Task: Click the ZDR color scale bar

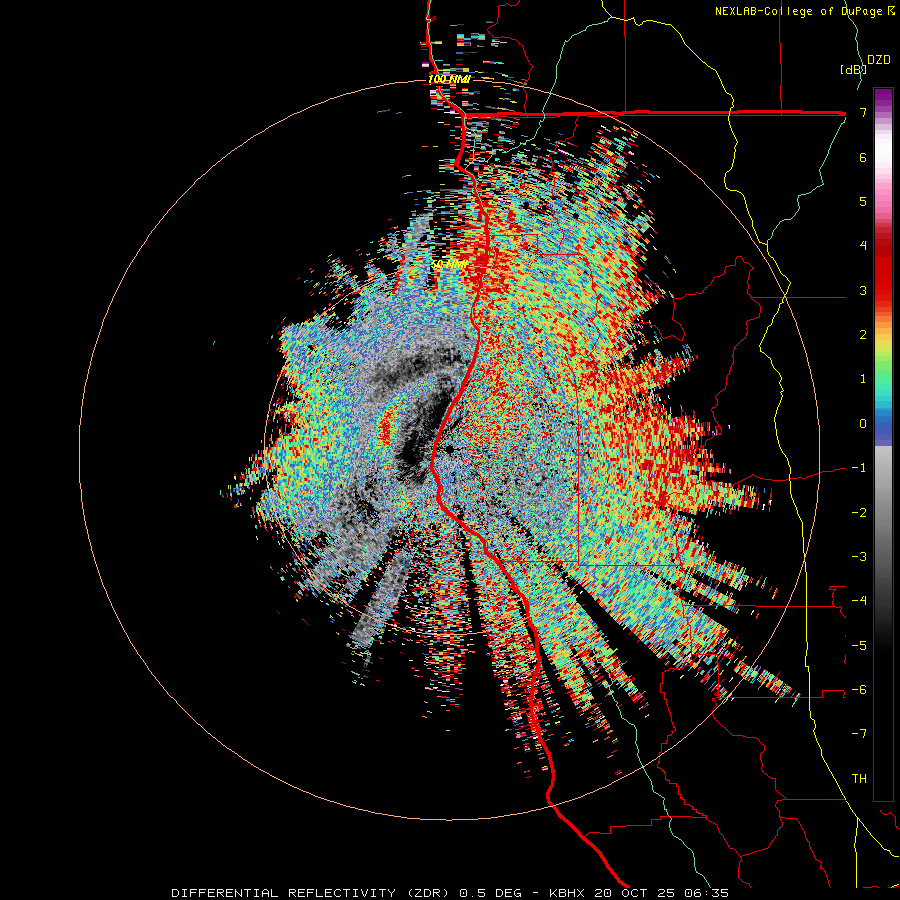Action: pos(883,445)
